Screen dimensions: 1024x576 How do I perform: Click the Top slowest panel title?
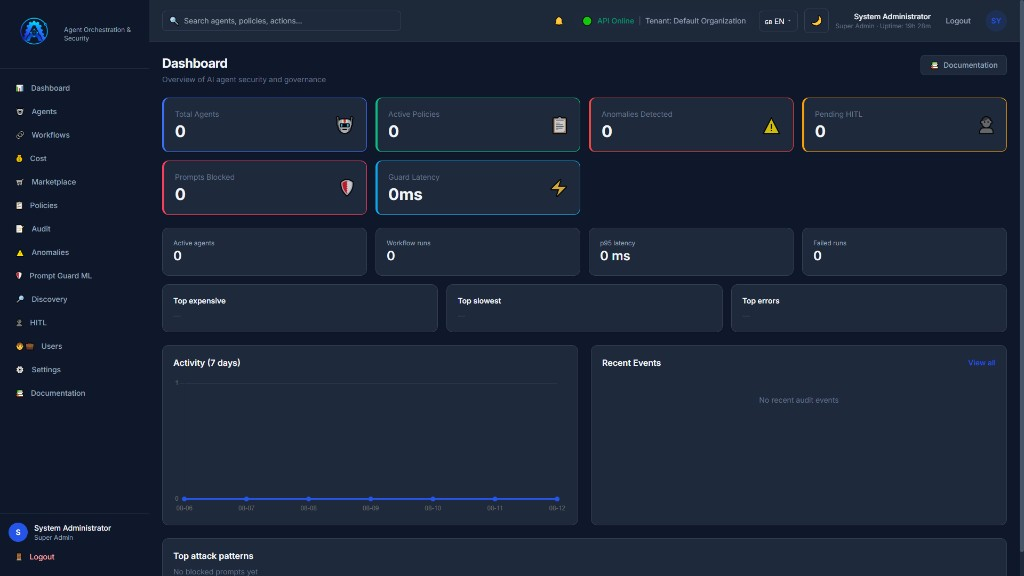click(479, 301)
